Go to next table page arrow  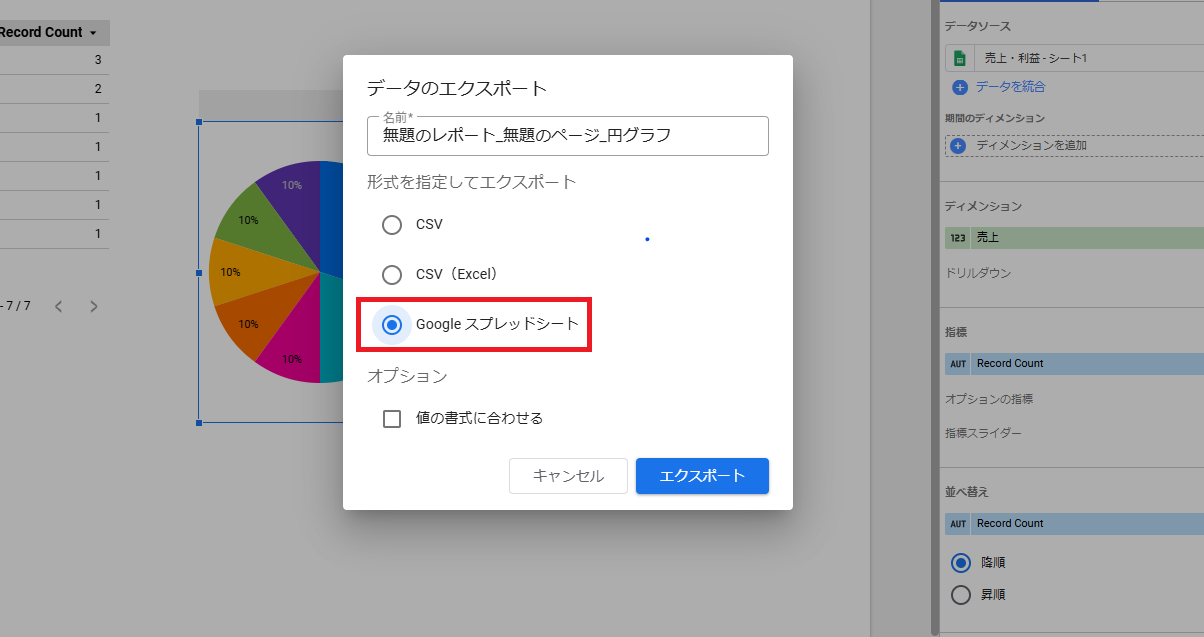[94, 306]
